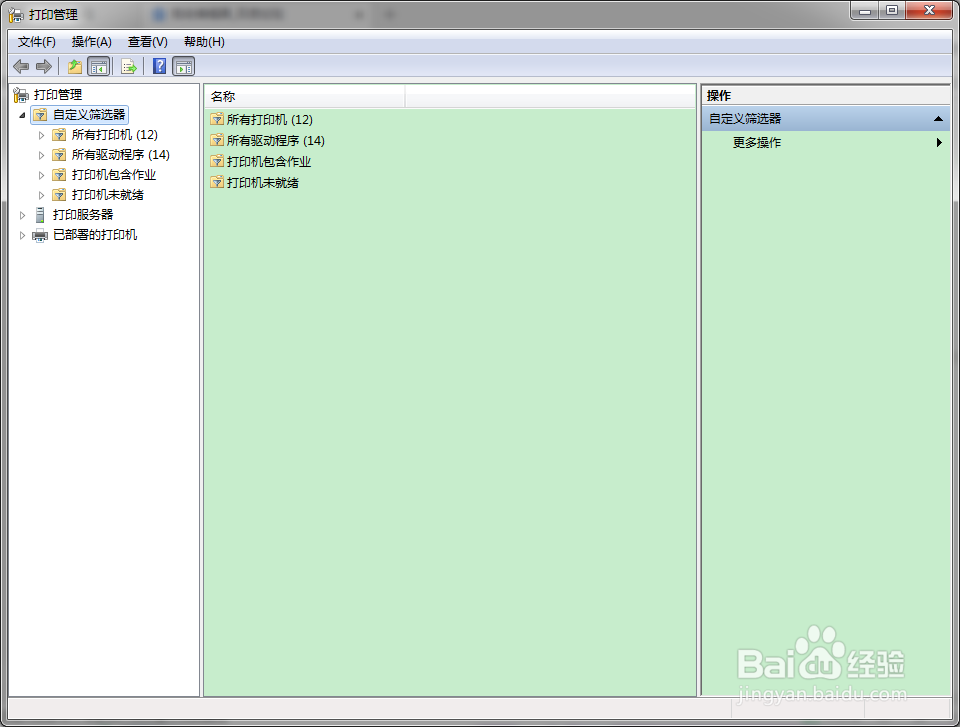The height and width of the screenshot is (727, 960).
Task: Select 所有驱动程序 (14) text in center list
Action: [276, 141]
